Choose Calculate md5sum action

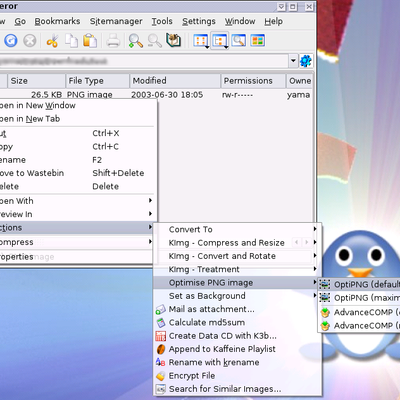[237, 323]
